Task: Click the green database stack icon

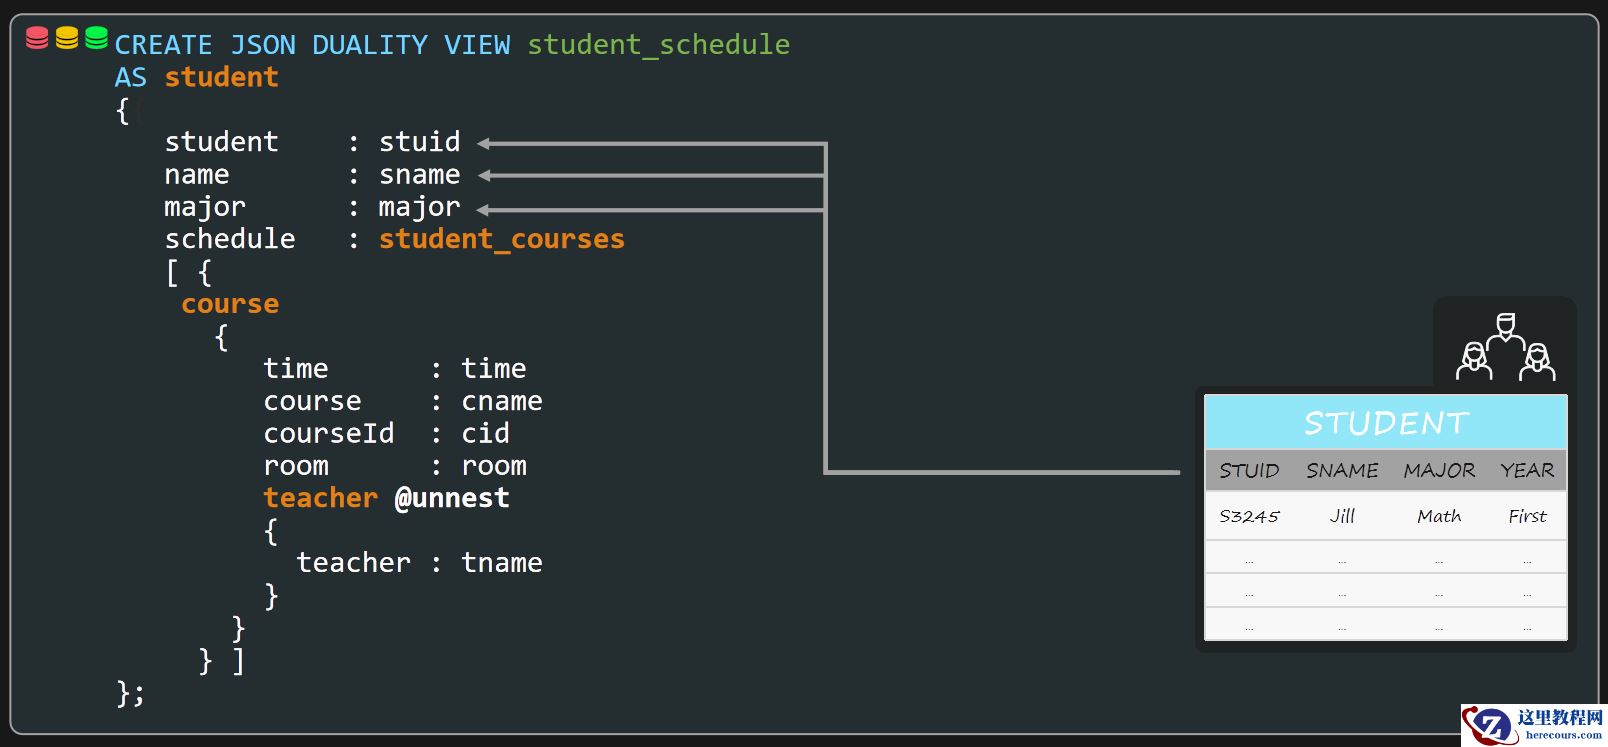Action: tap(96, 38)
